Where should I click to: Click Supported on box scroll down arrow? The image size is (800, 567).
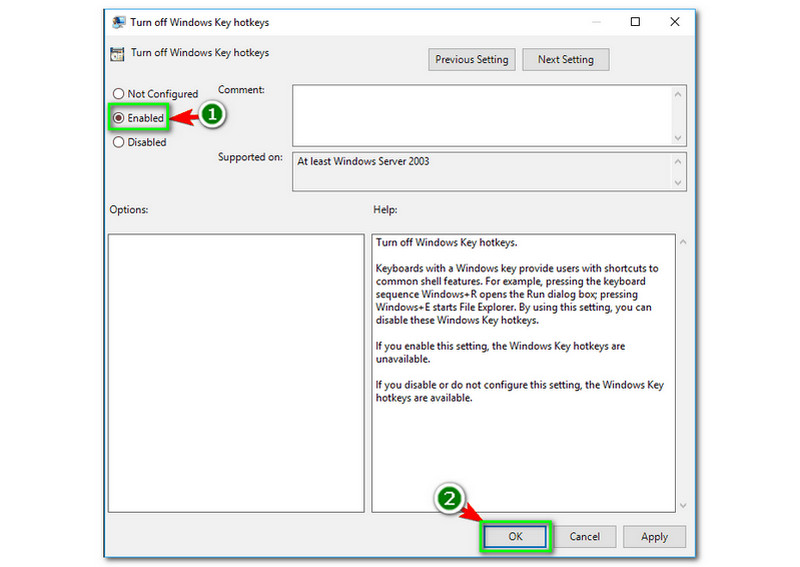click(x=679, y=182)
